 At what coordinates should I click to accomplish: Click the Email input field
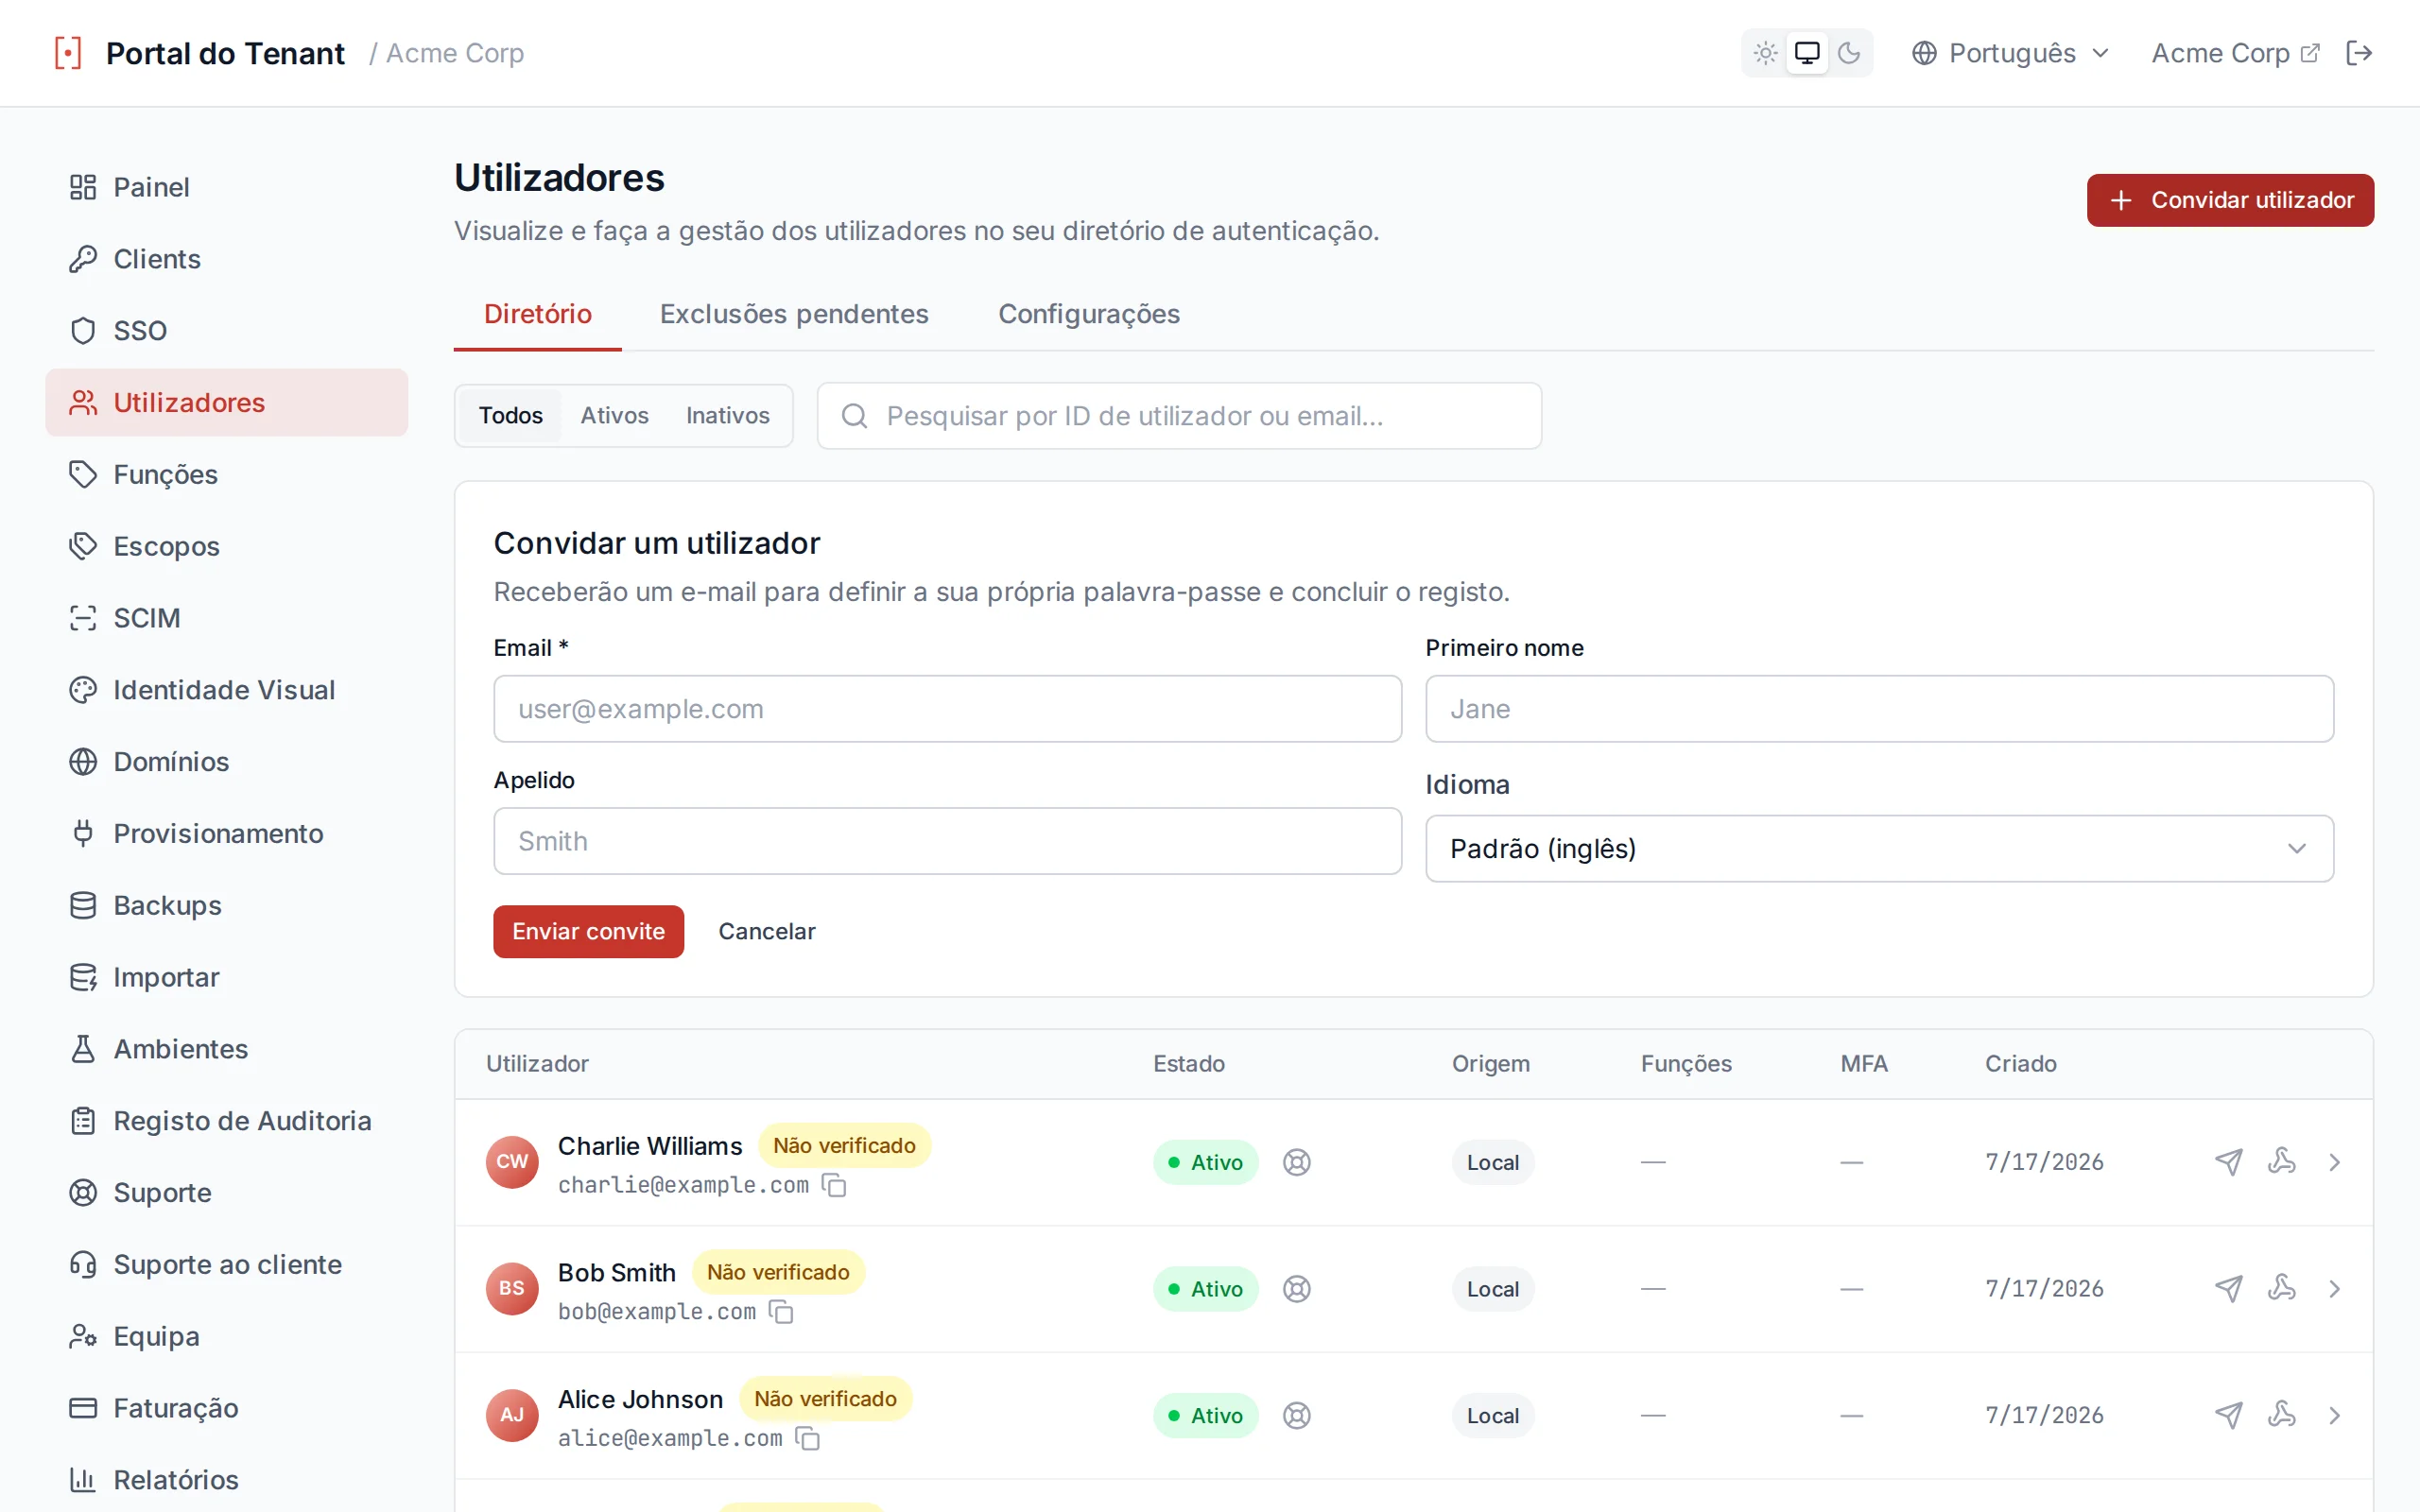pos(947,709)
